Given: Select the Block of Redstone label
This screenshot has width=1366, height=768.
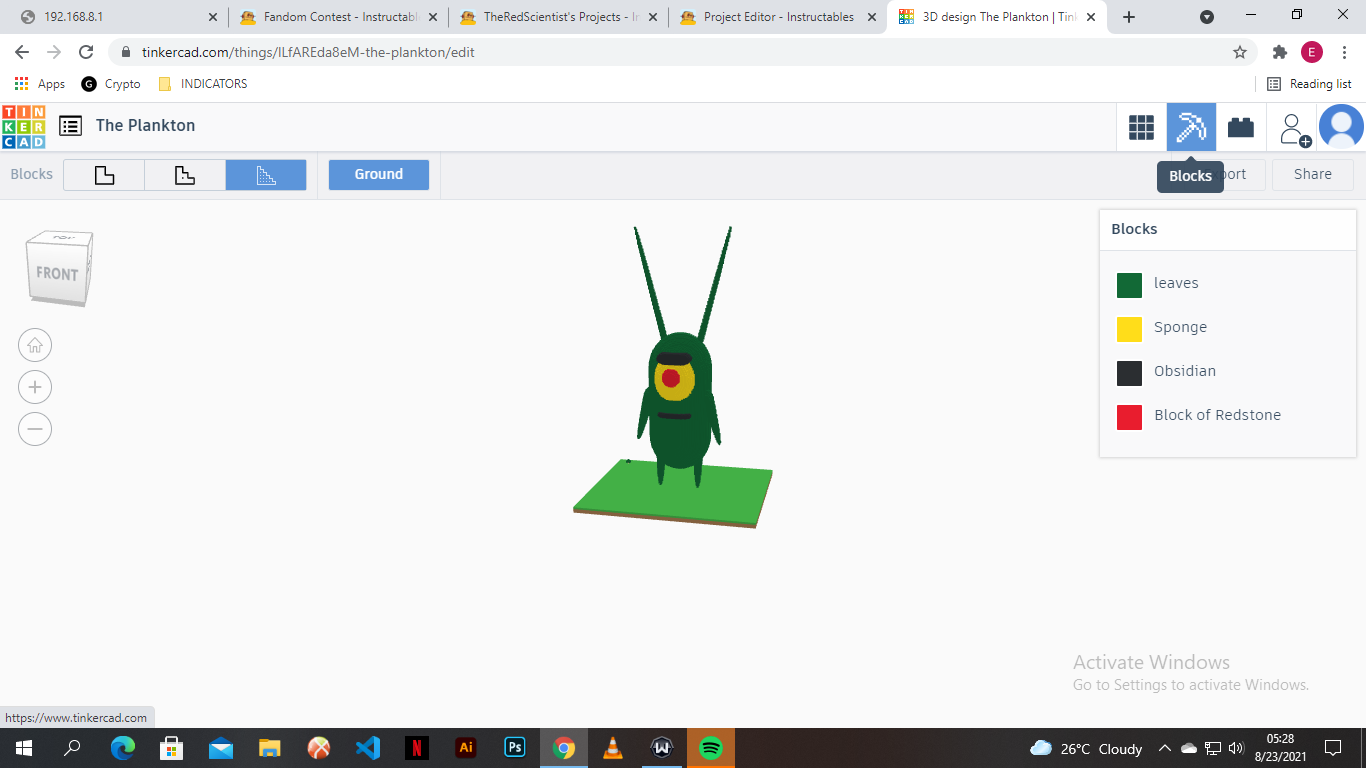Looking at the screenshot, I should click(x=1217, y=415).
